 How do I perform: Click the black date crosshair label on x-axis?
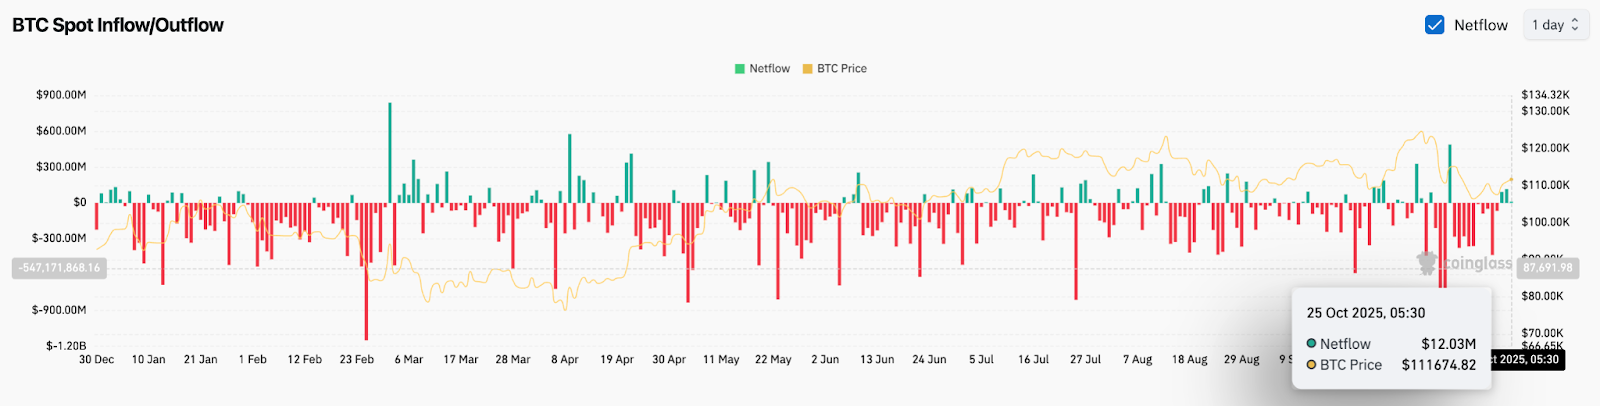point(1527,359)
